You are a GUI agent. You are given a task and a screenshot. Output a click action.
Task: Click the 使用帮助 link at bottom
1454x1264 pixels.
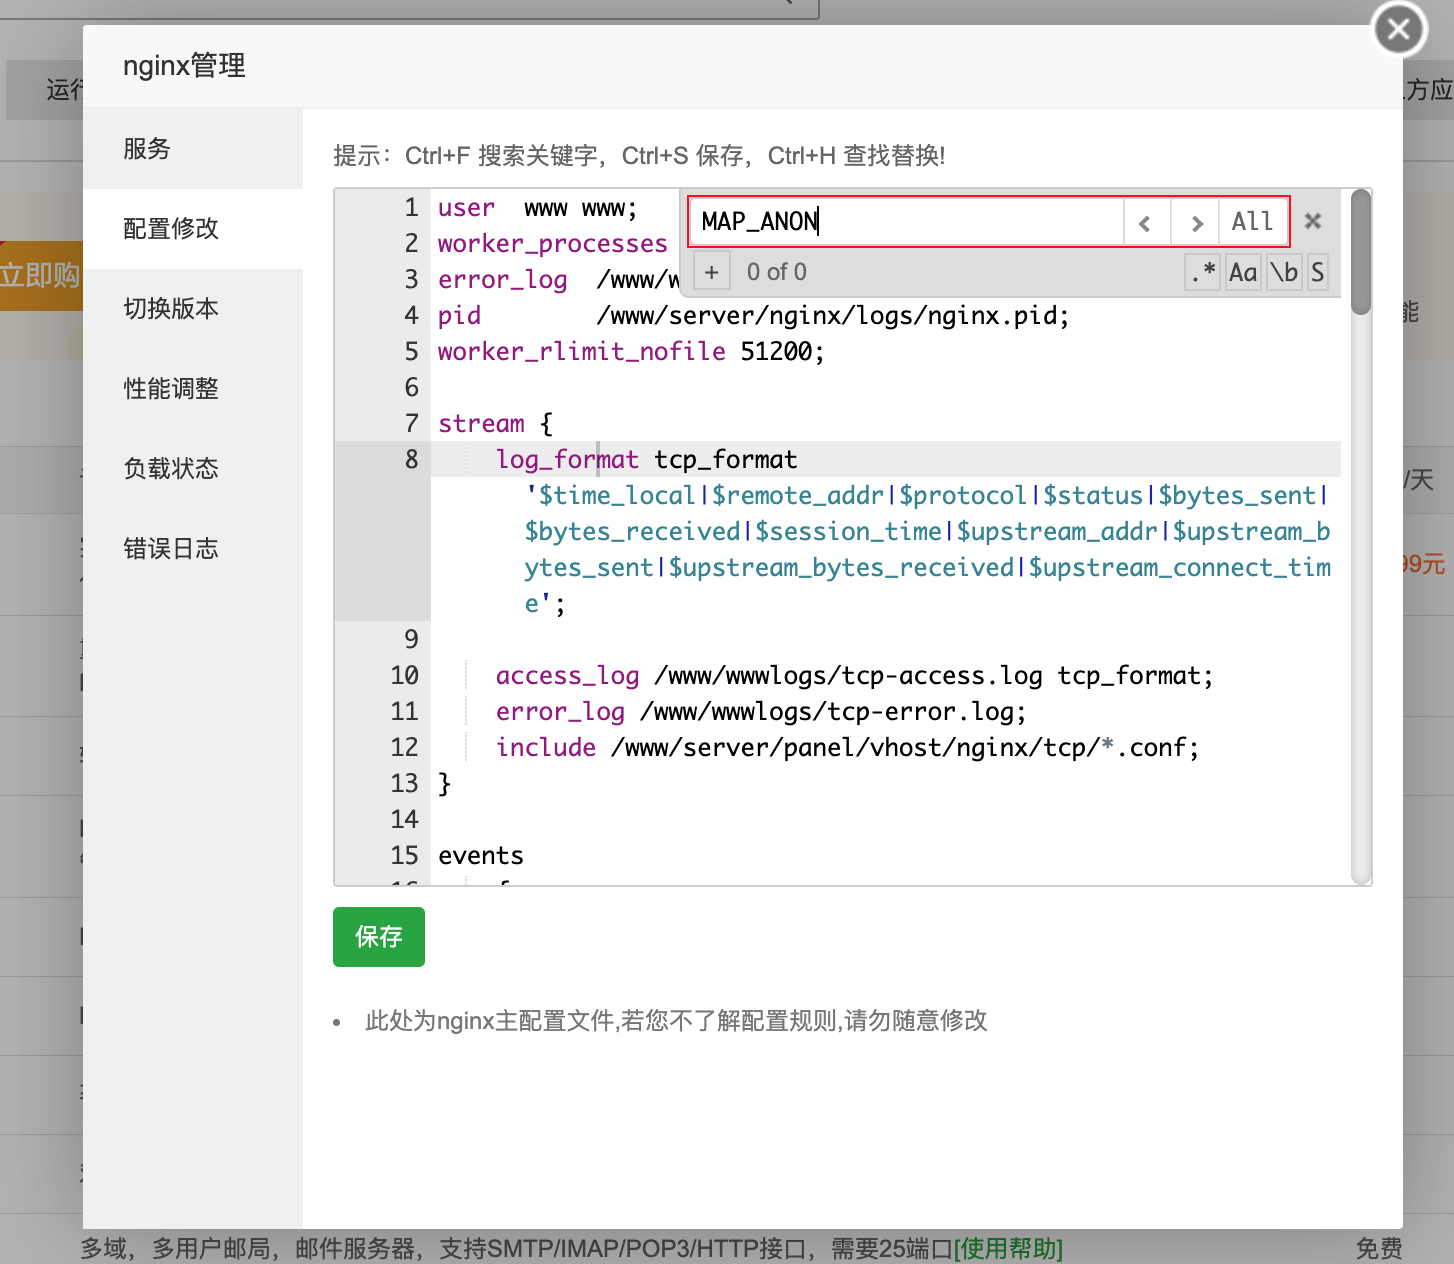click(1008, 1248)
